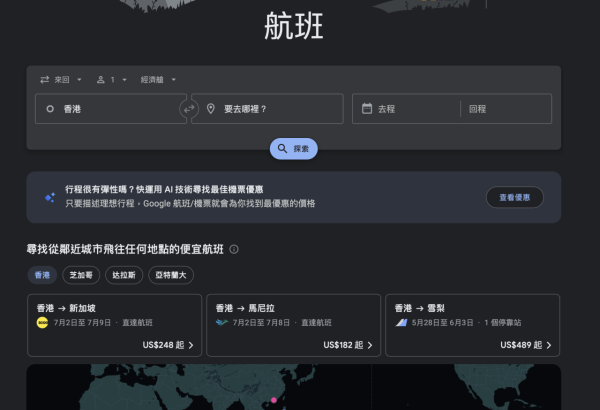Click the Scoot airline logo on Singapore card
The width and height of the screenshot is (600, 410).
(x=42, y=324)
